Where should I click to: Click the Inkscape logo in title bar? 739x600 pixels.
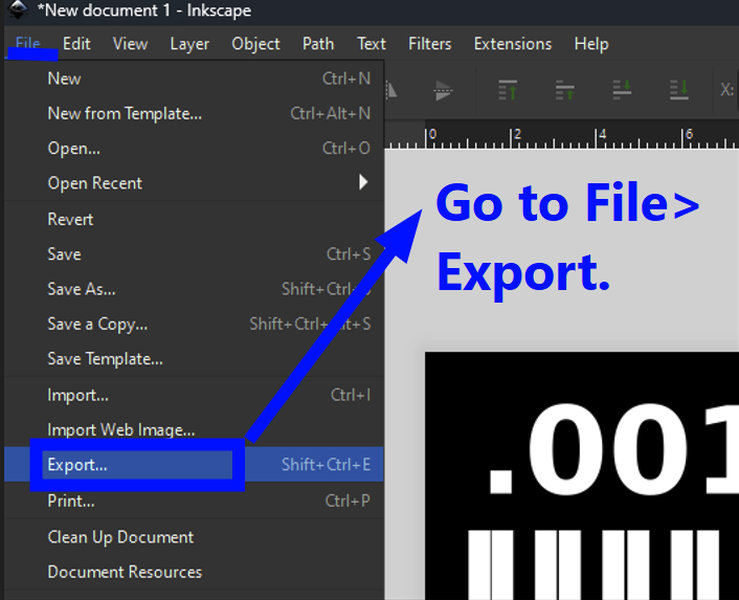tap(18, 10)
